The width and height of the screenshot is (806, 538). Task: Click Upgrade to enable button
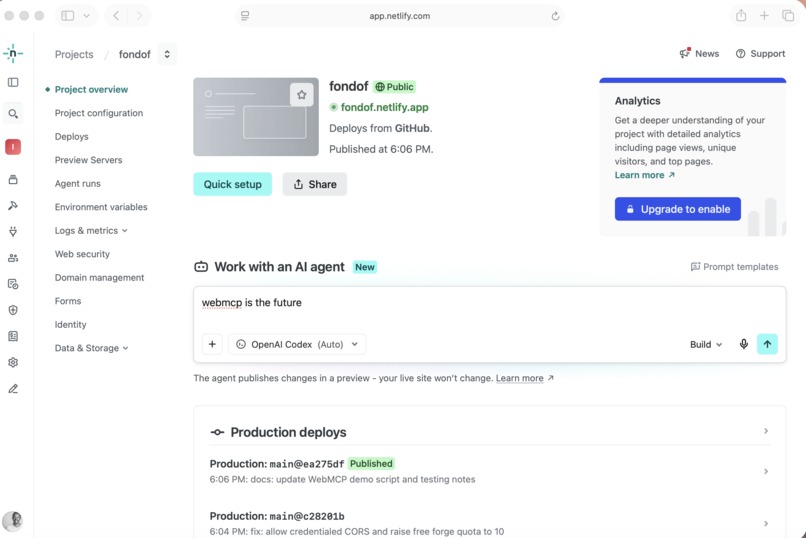pyautogui.click(x=677, y=209)
